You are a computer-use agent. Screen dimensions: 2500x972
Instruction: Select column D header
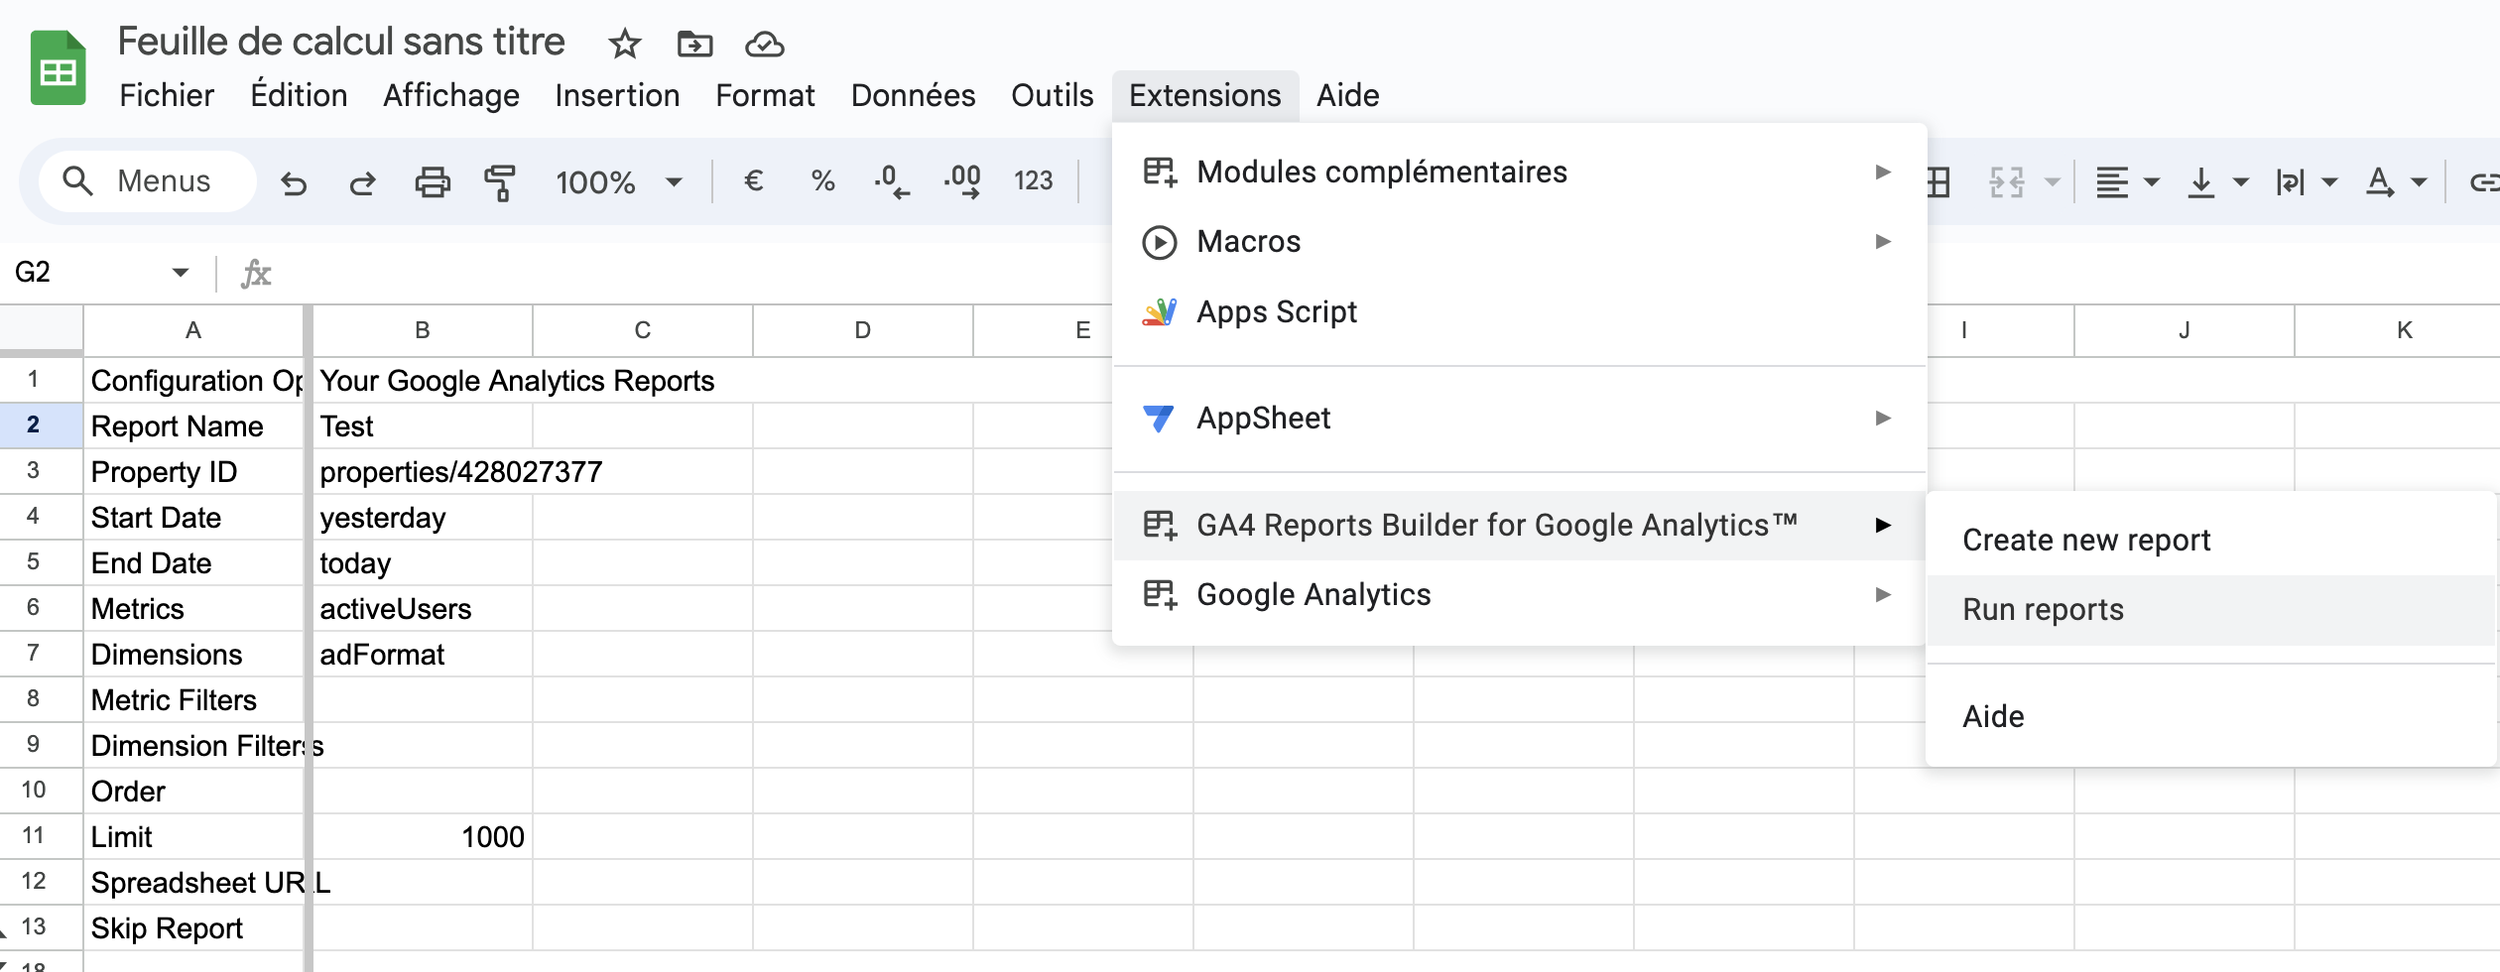[862, 330]
